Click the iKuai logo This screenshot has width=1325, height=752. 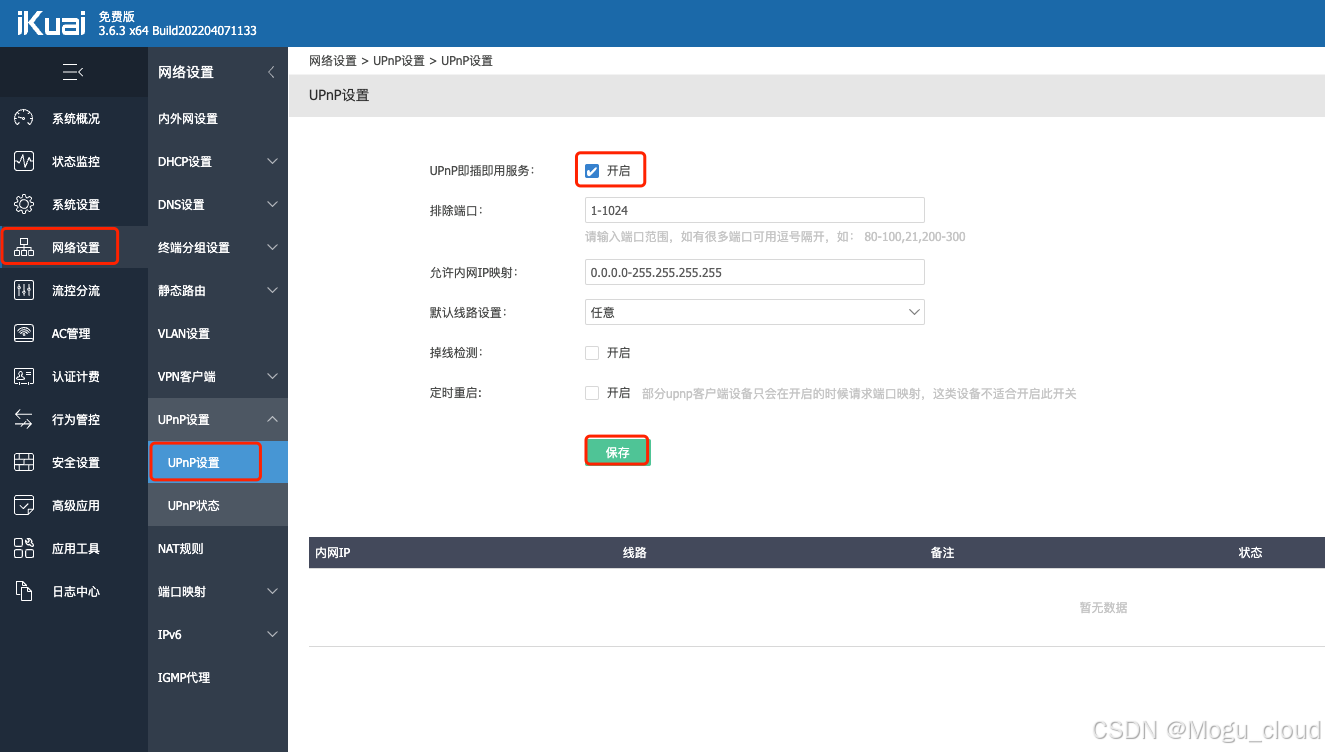(51, 23)
